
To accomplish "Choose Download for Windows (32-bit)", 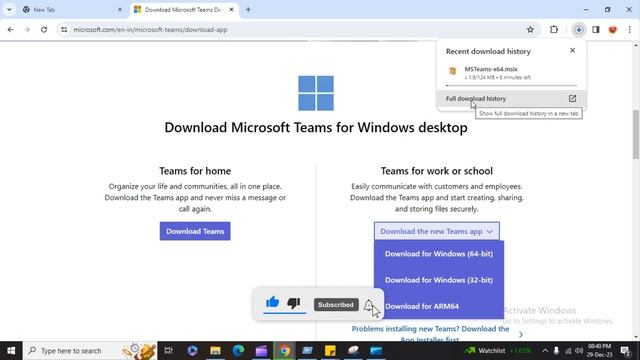I will point(439,280).
